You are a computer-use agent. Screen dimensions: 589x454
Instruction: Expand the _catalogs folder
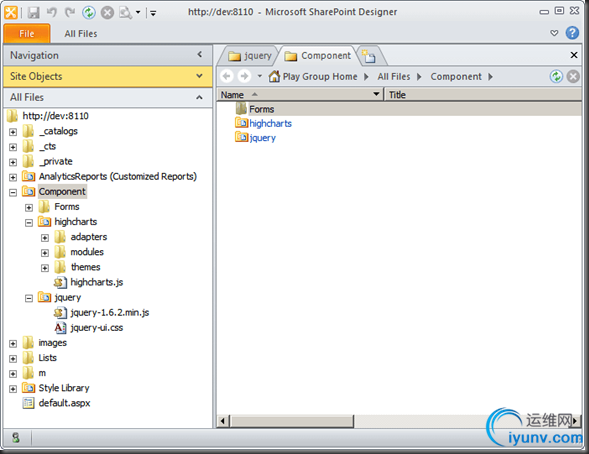point(13,132)
